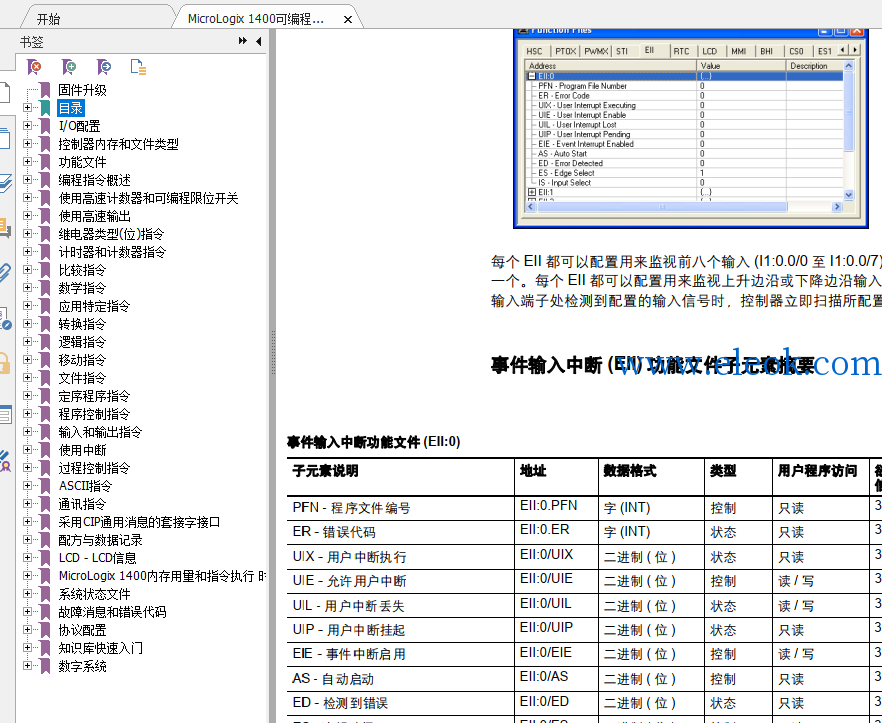Click the bookmark icon beside 固件升级
This screenshot has height=723, width=882.
(x=46, y=90)
